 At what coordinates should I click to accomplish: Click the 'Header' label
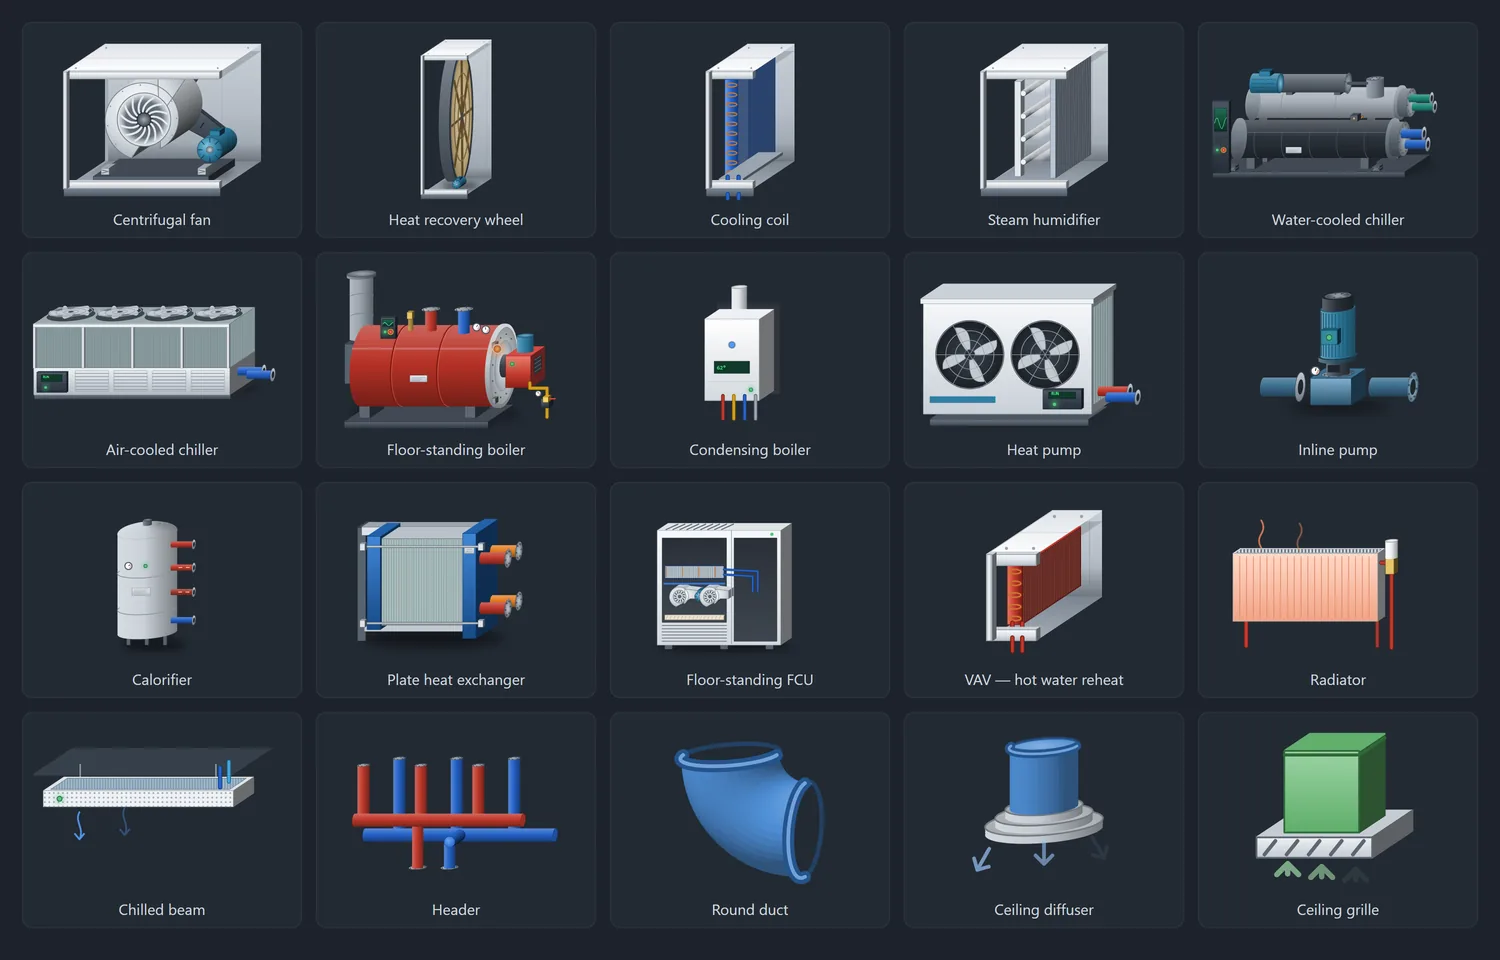[456, 910]
